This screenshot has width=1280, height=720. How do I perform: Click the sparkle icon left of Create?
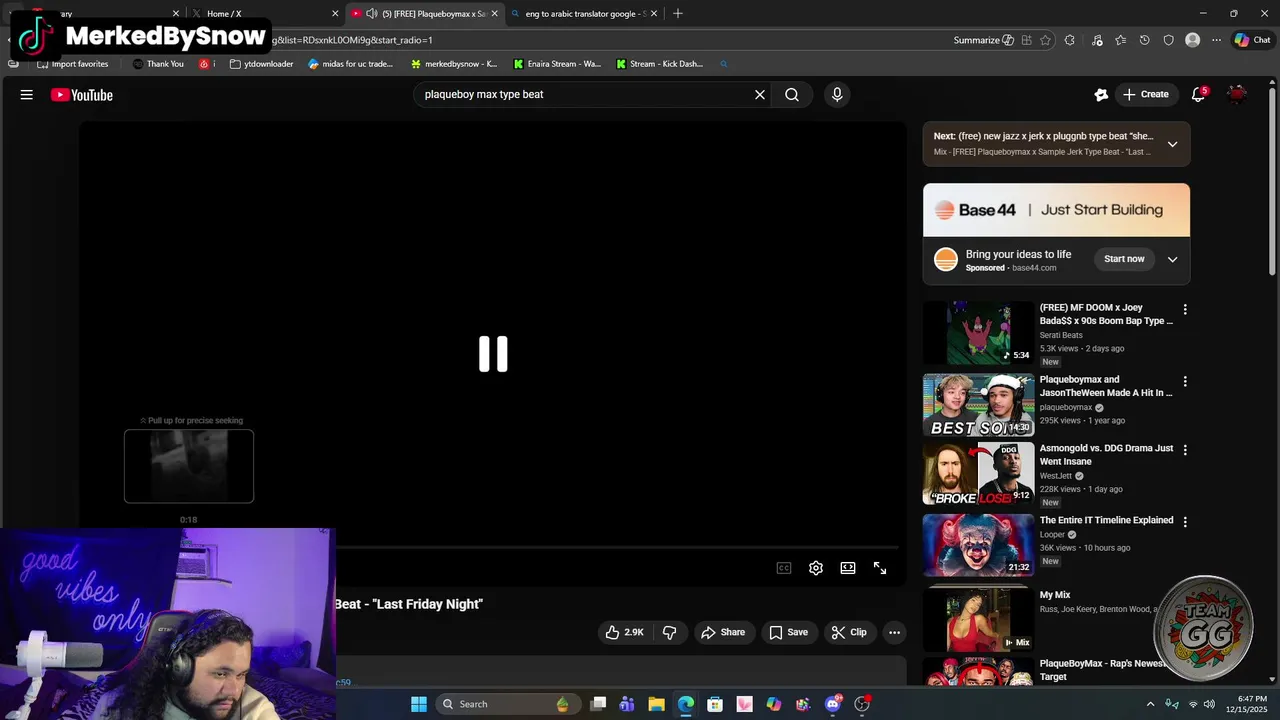pyautogui.click(x=1101, y=95)
